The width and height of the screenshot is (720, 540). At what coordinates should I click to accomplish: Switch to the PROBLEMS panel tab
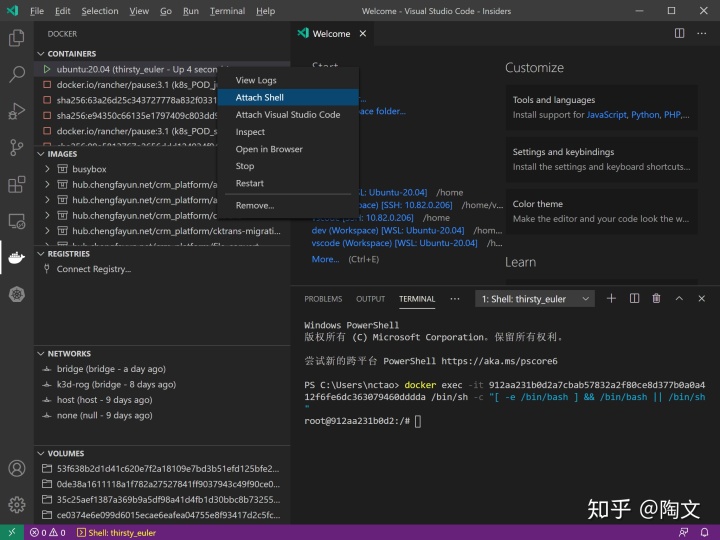(323, 299)
